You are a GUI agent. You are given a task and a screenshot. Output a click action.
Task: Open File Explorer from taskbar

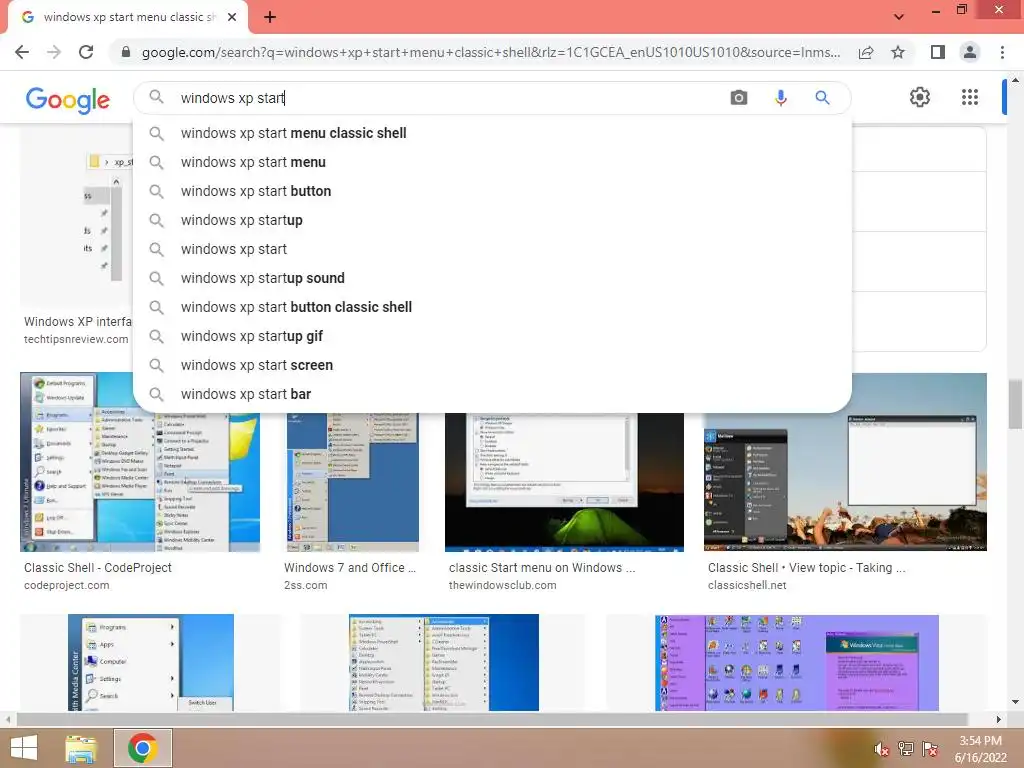click(x=82, y=748)
